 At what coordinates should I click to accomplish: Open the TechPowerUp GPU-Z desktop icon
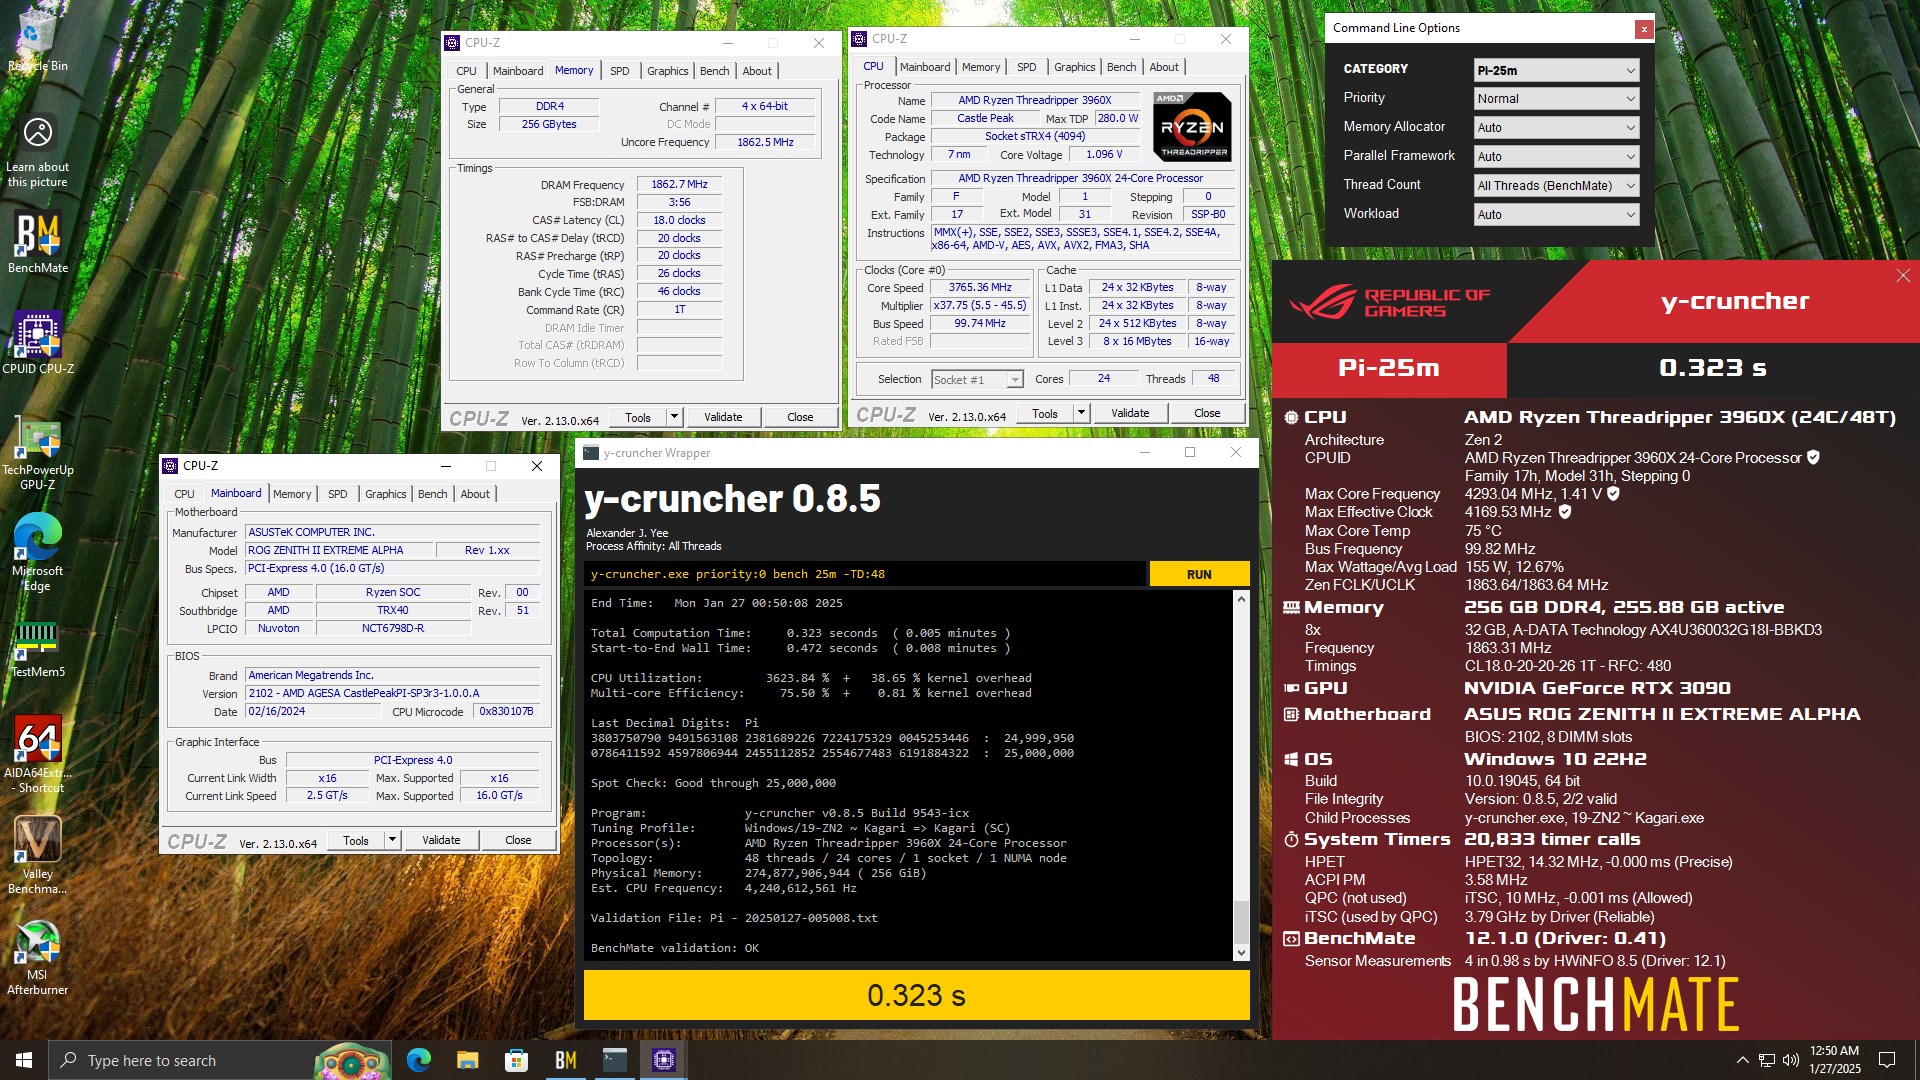pyautogui.click(x=38, y=452)
